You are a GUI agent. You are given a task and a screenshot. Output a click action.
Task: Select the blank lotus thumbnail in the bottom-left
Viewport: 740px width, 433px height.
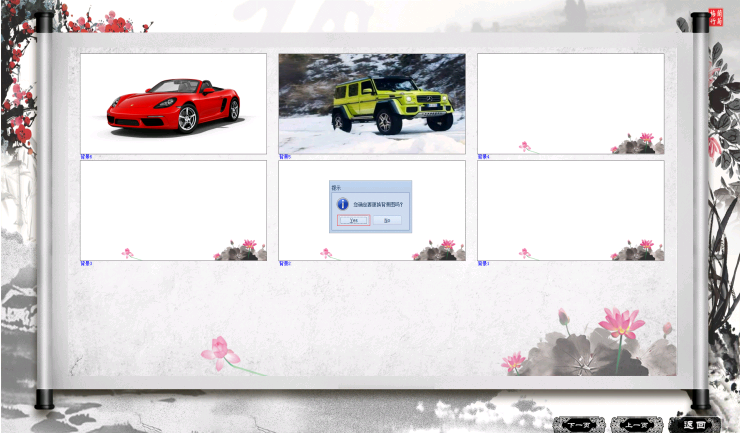(x=173, y=210)
